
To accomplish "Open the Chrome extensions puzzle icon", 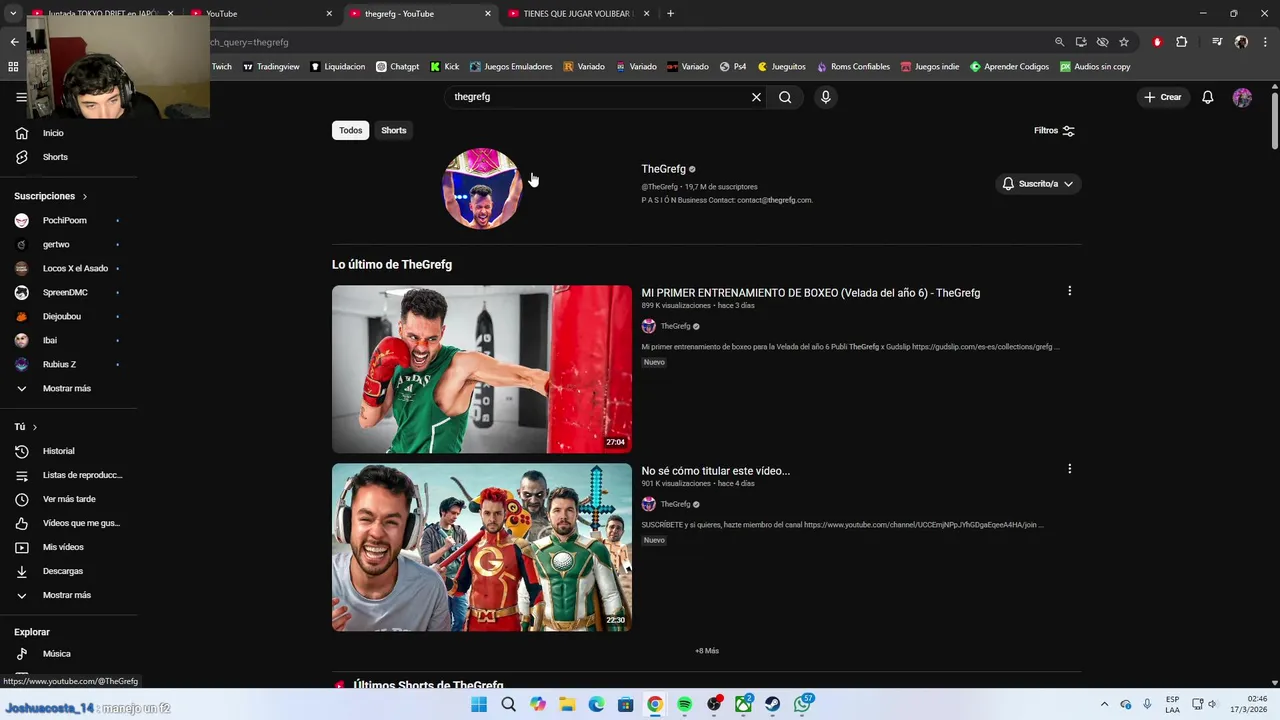I will pos(1181,42).
